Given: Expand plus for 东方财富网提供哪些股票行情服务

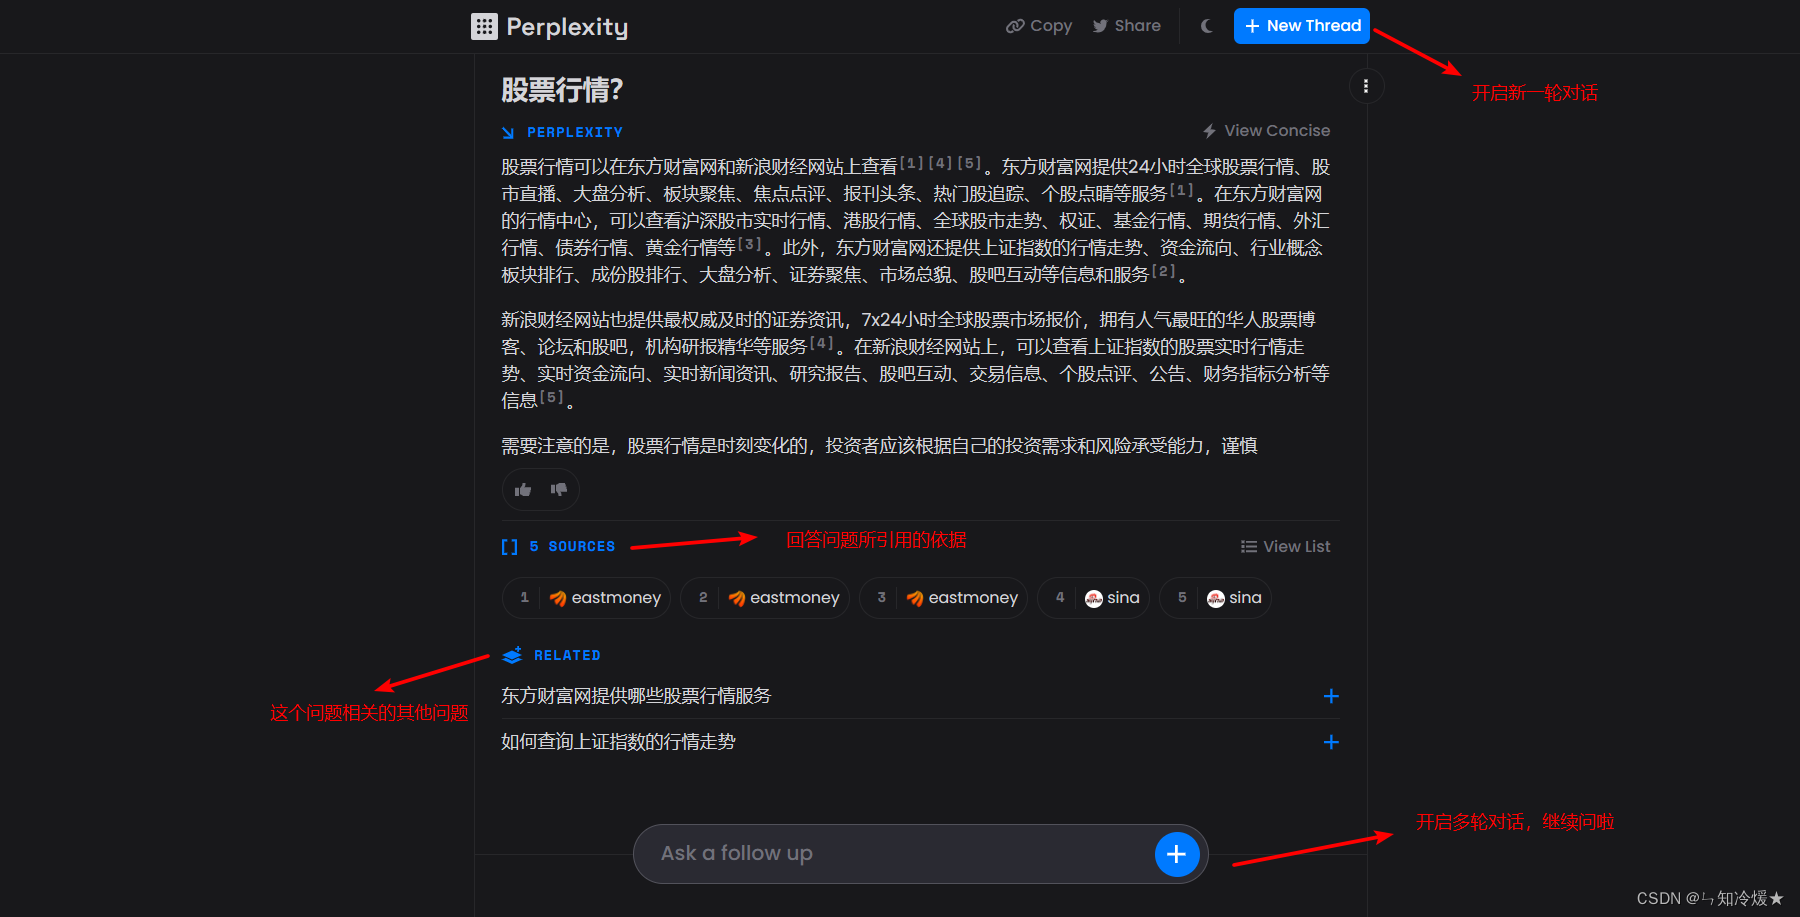Looking at the screenshot, I should click(x=1331, y=696).
